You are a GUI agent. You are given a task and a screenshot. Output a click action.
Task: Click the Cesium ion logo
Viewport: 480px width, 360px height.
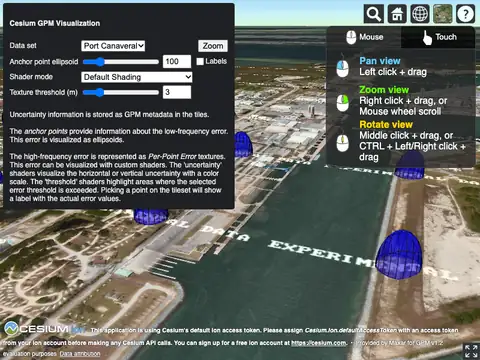click(44, 329)
